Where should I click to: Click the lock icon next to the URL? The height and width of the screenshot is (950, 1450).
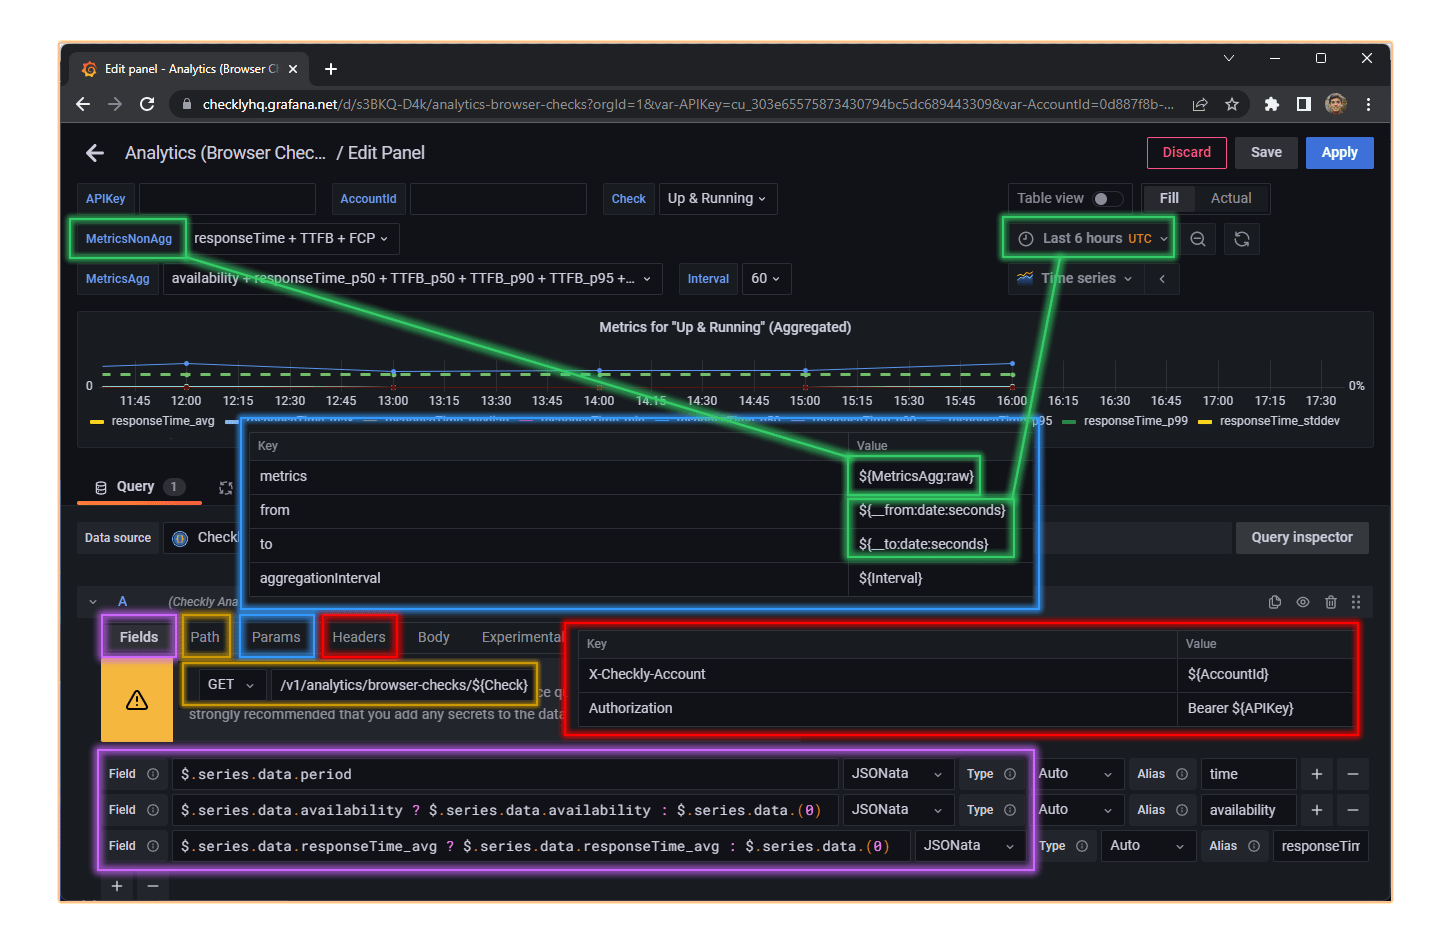click(x=187, y=104)
